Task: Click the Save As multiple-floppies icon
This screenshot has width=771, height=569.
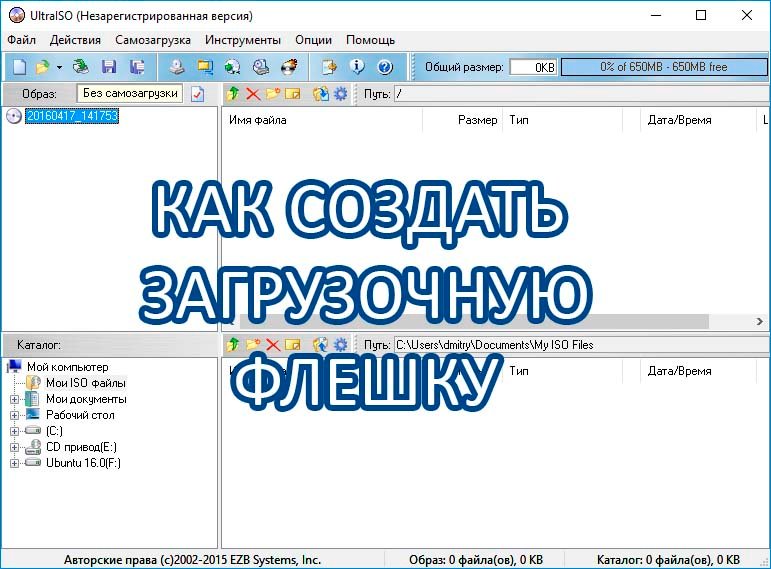Action: point(137,67)
